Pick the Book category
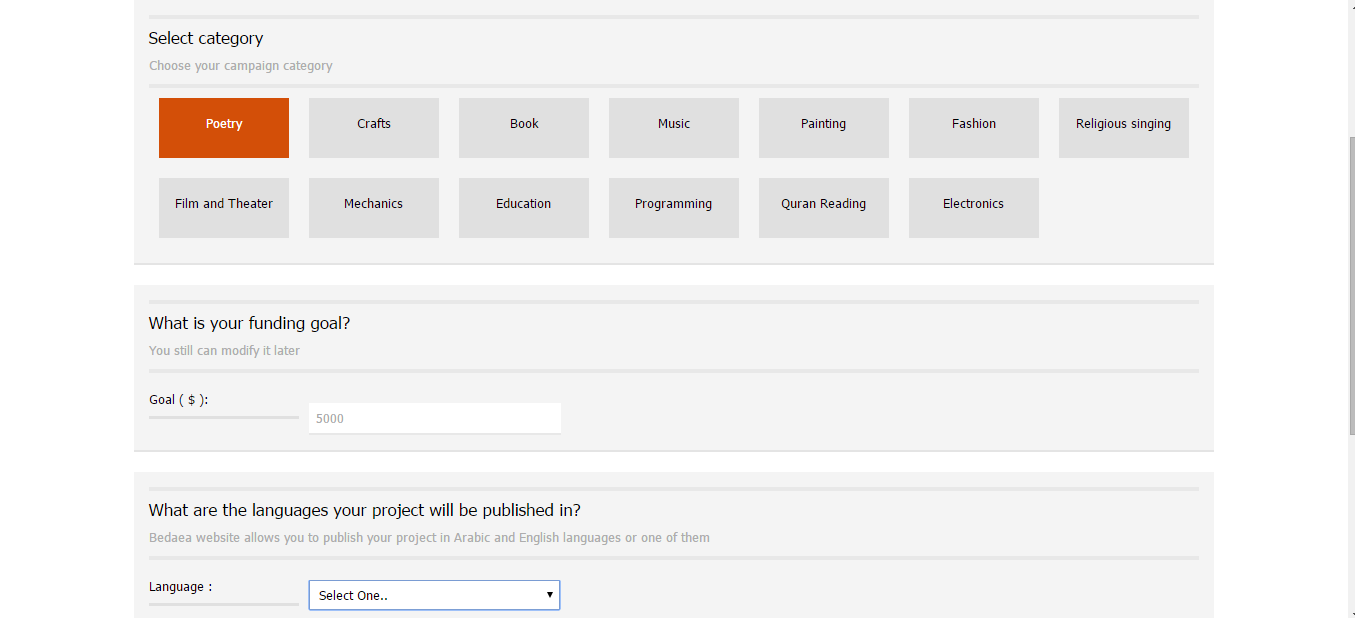This screenshot has width=1355, height=618. [524, 128]
